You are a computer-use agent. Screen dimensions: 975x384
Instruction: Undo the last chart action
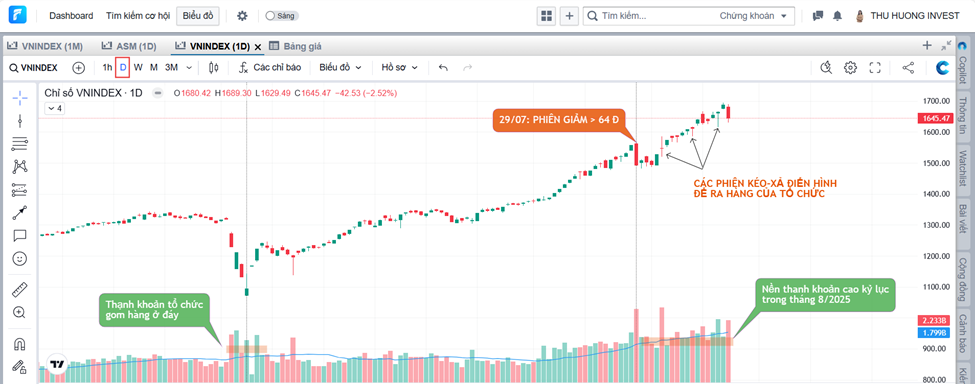pos(443,67)
